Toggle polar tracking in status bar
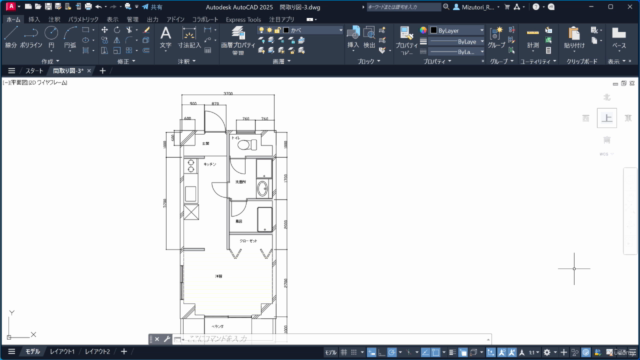This screenshot has height=360, width=640. (392, 352)
